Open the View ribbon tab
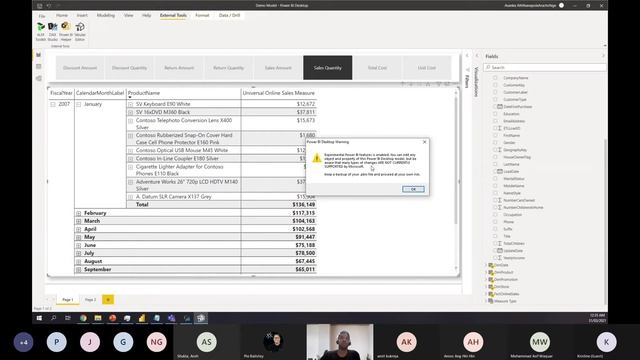 [x=129, y=16]
